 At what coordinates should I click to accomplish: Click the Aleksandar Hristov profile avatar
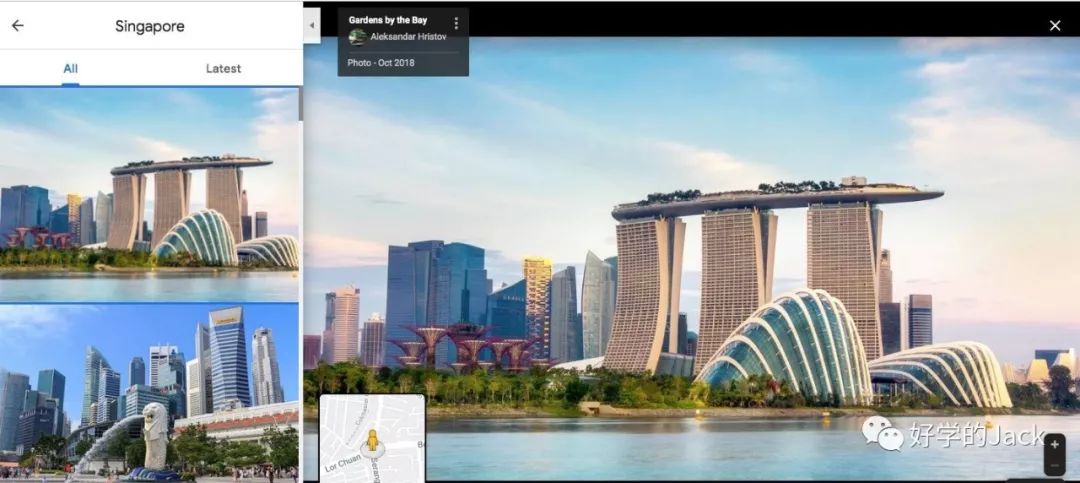[x=357, y=37]
